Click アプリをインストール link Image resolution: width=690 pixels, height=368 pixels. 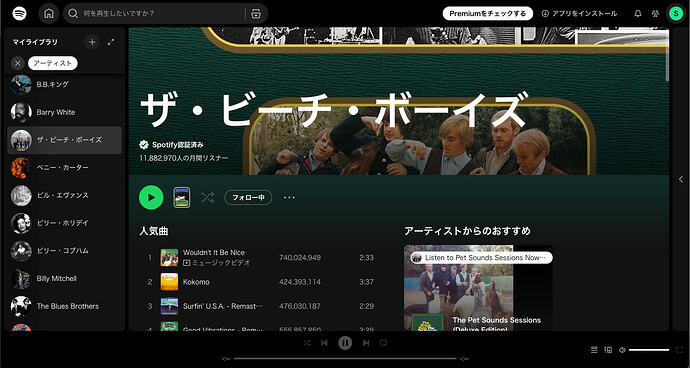coord(579,14)
